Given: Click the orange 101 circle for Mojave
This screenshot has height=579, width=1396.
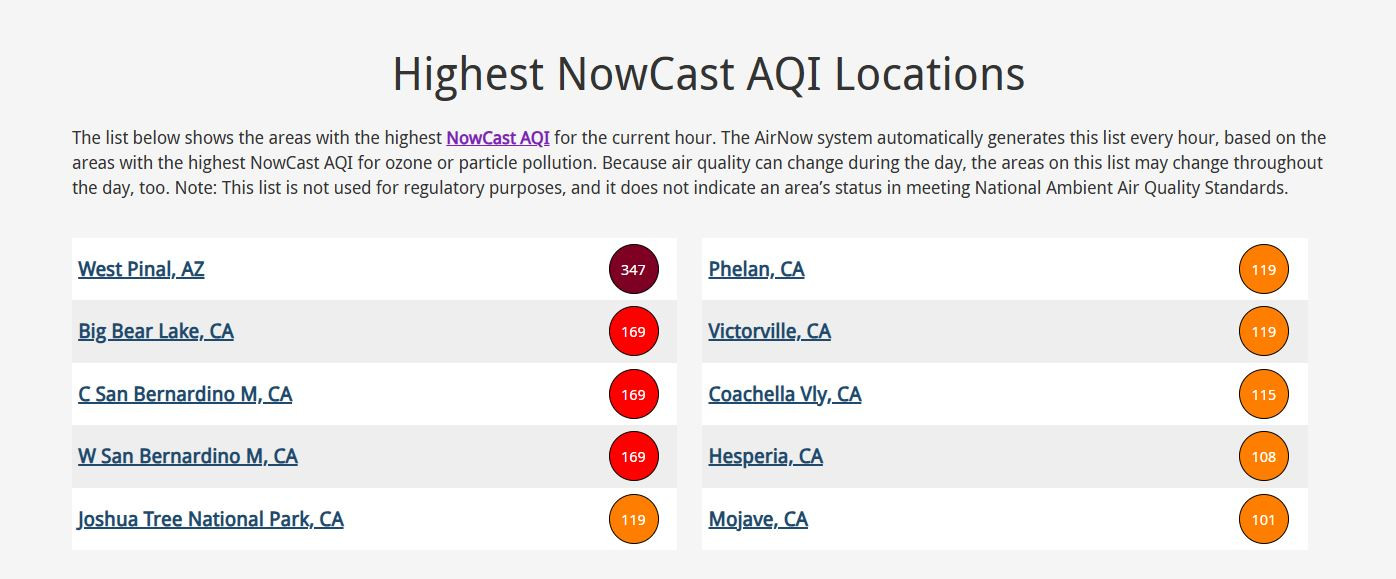Looking at the screenshot, I should (x=1264, y=519).
